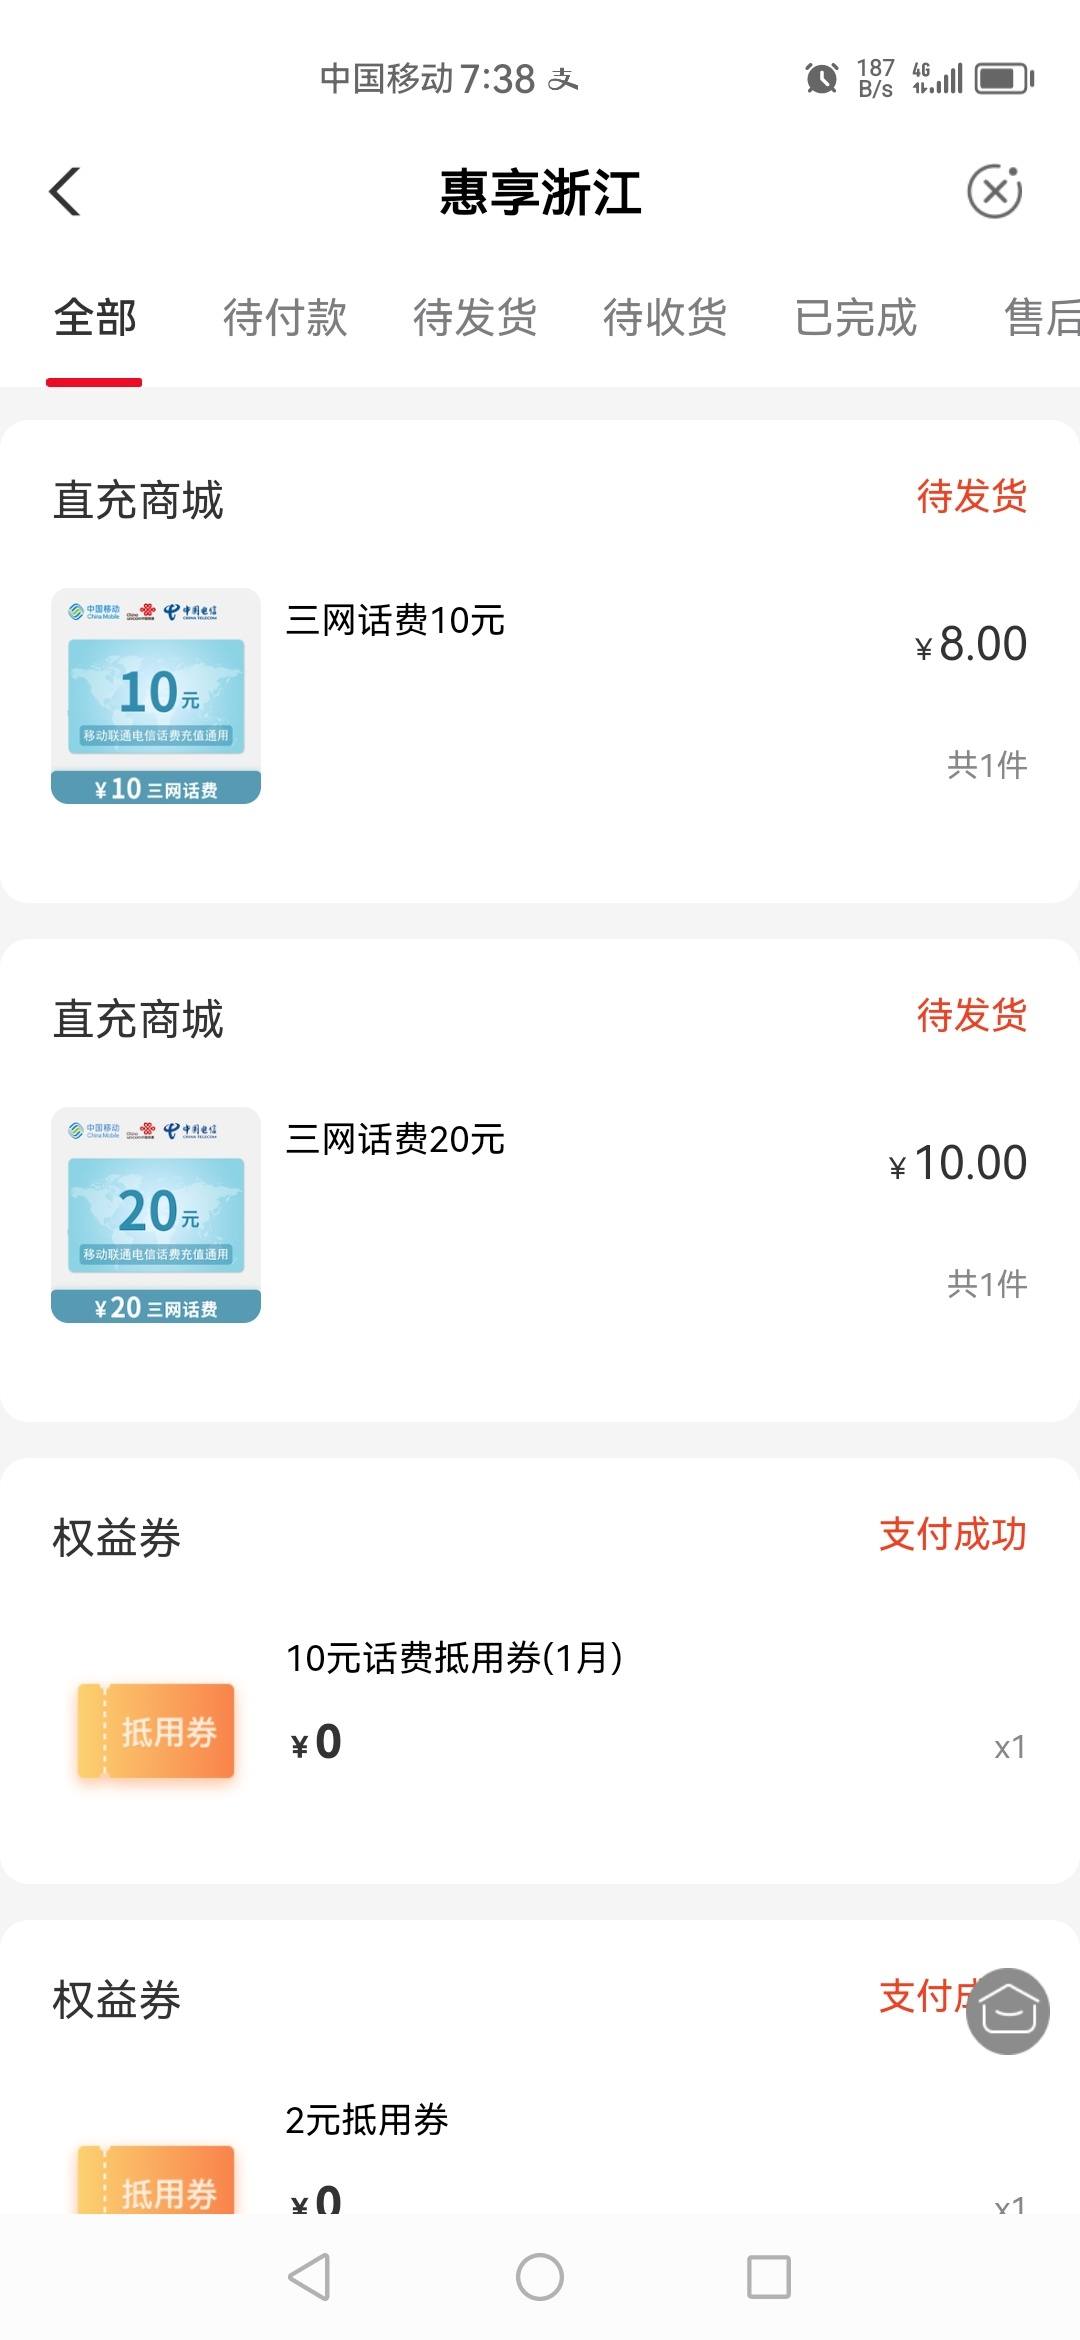
Task: Open the 三网话费10元 product thumbnail
Action: pyautogui.click(x=156, y=696)
